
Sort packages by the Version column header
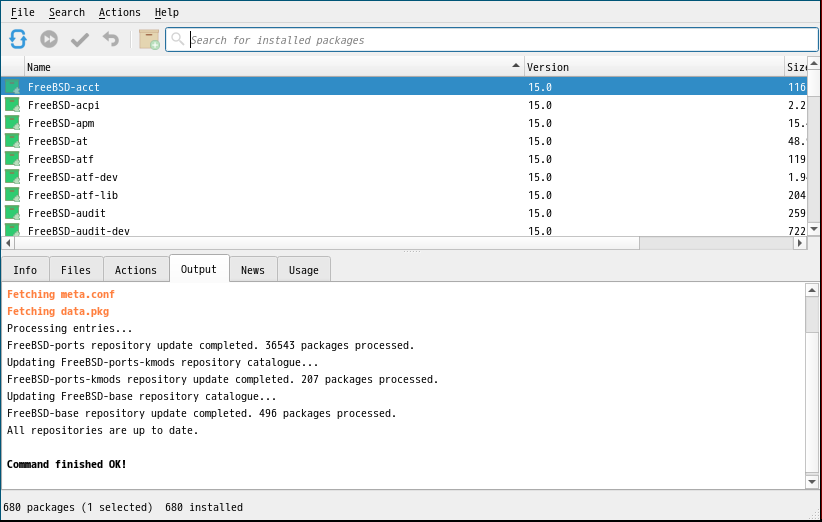point(650,67)
